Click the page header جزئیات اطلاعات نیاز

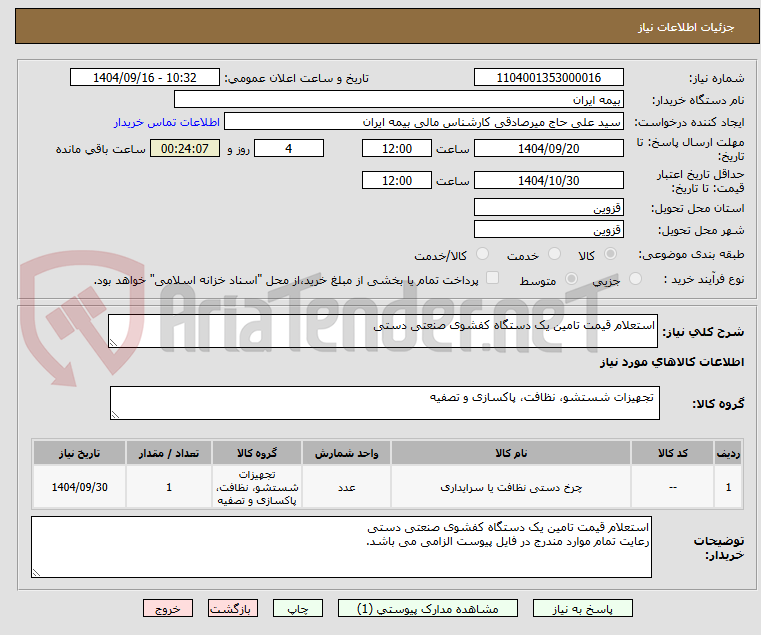pyautogui.click(x=686, y=27)
